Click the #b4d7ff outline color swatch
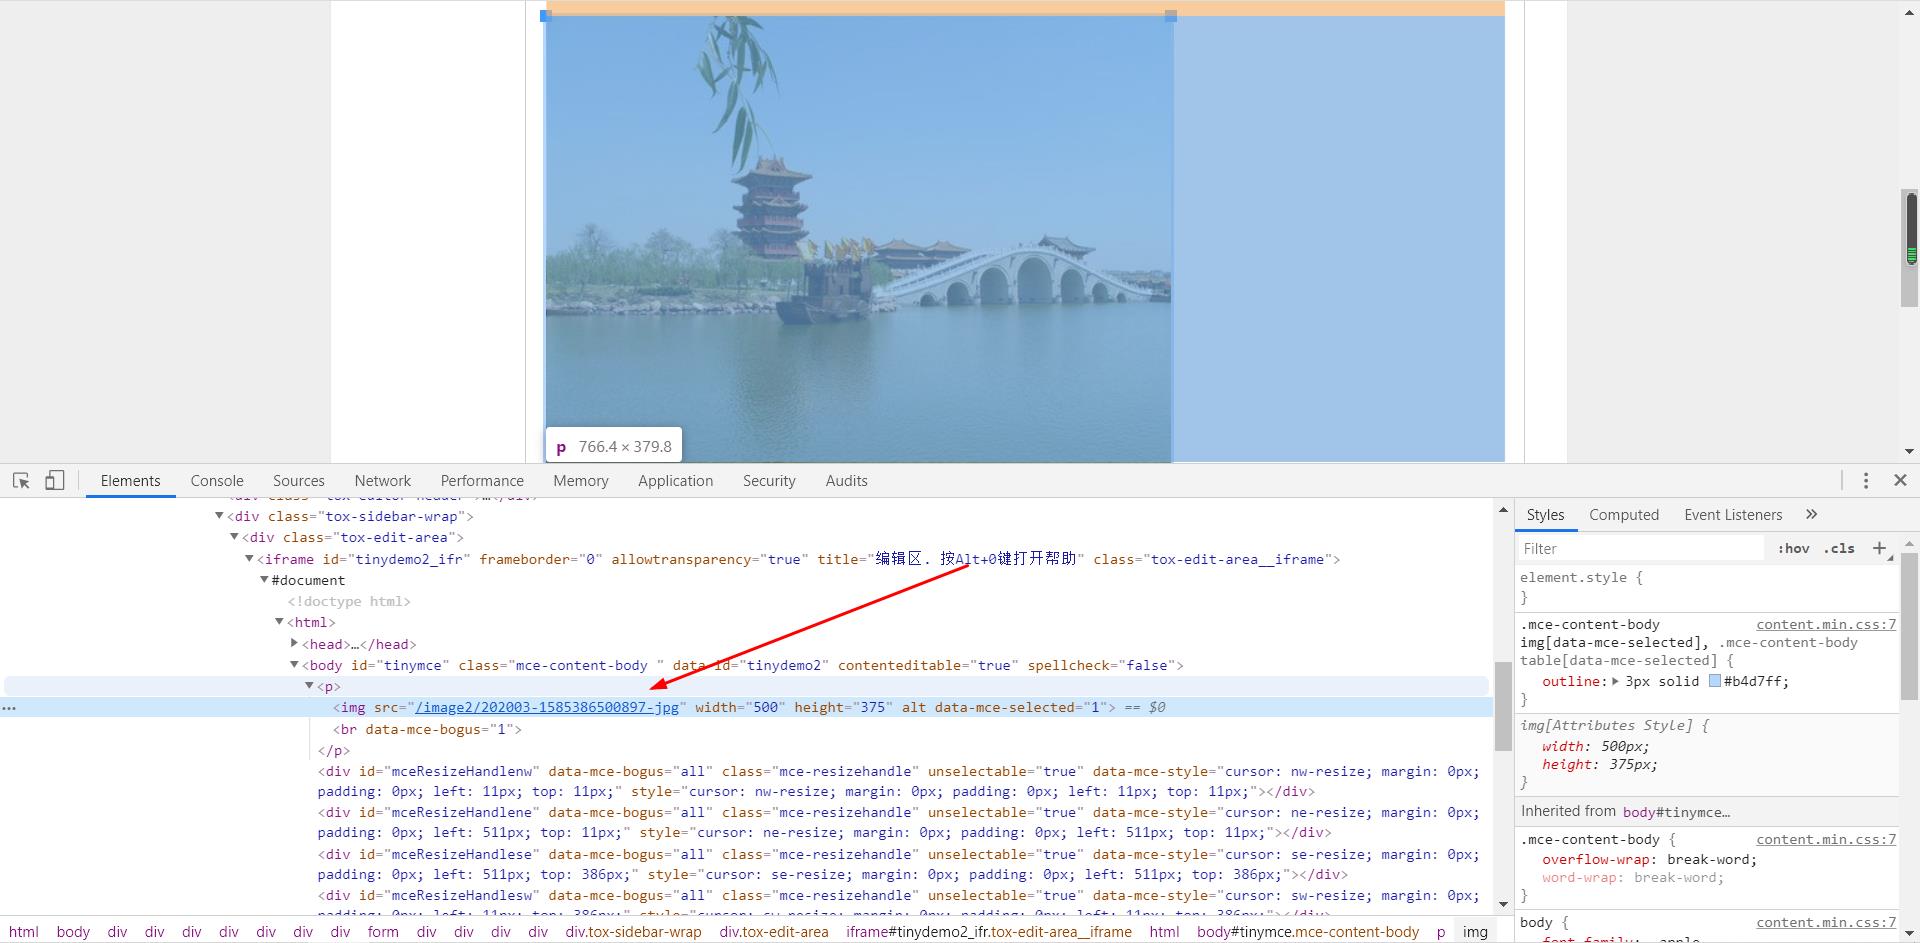 click(x=1714, y=681)
